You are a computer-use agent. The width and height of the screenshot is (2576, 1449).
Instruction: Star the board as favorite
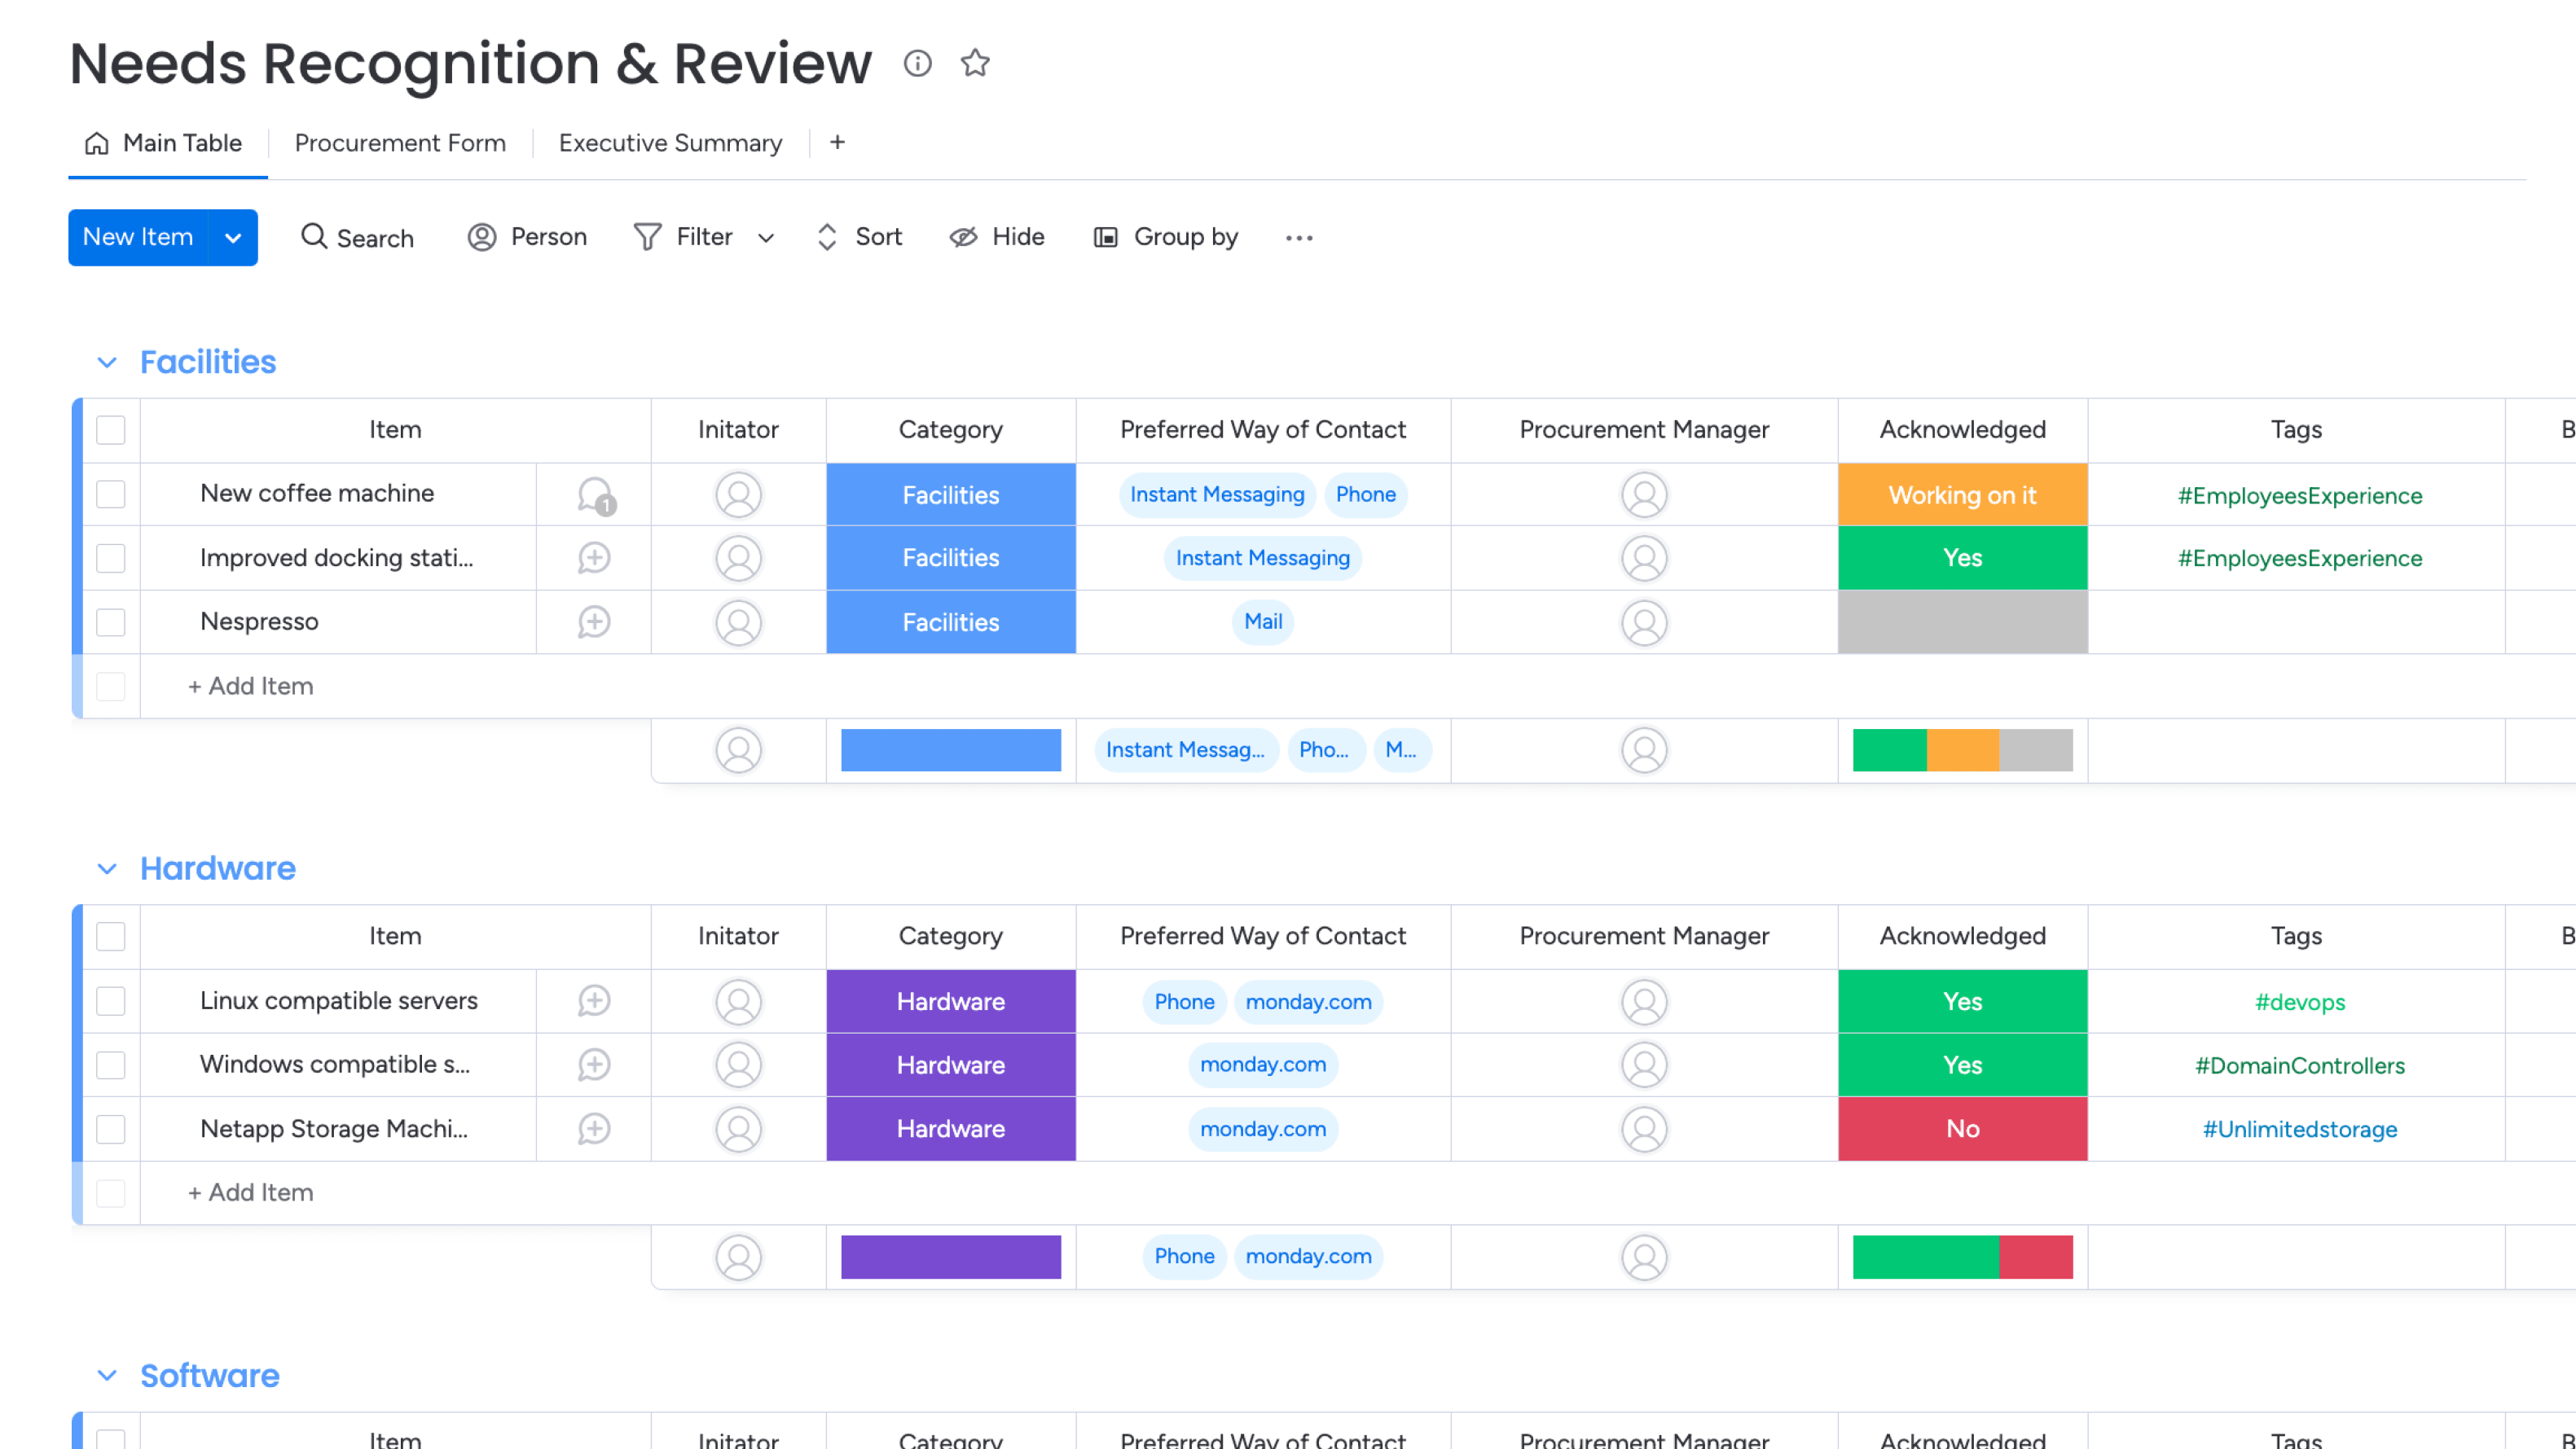pyautogui.click(x=975, y=63)
